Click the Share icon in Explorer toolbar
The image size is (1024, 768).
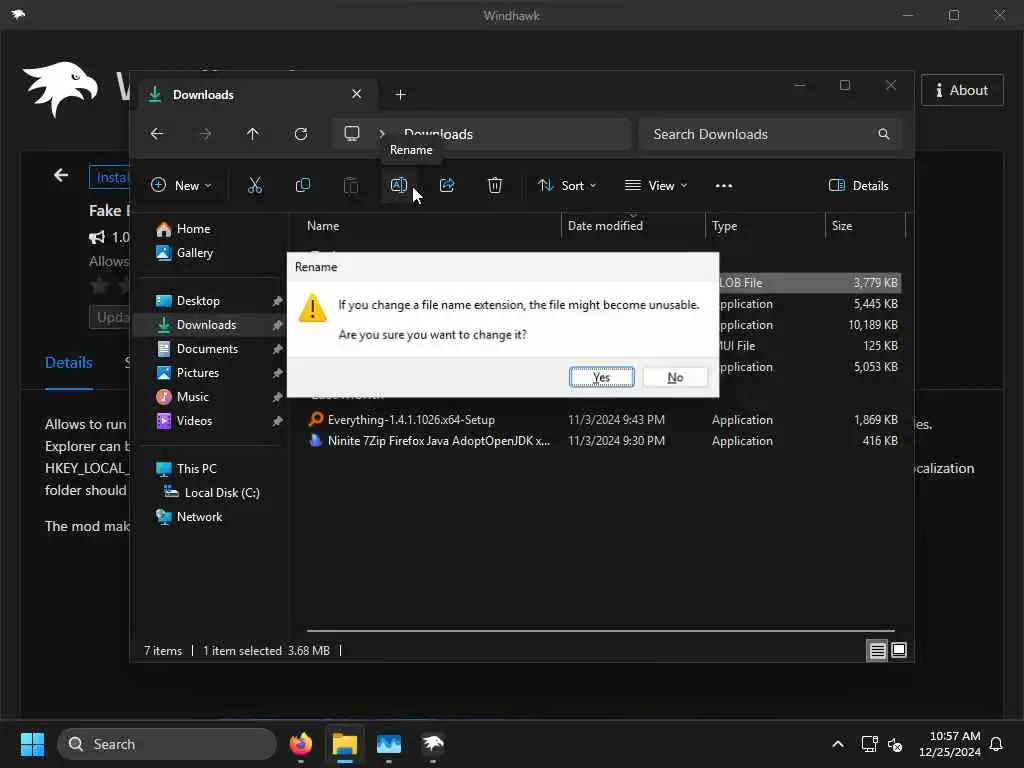point(447,185)
